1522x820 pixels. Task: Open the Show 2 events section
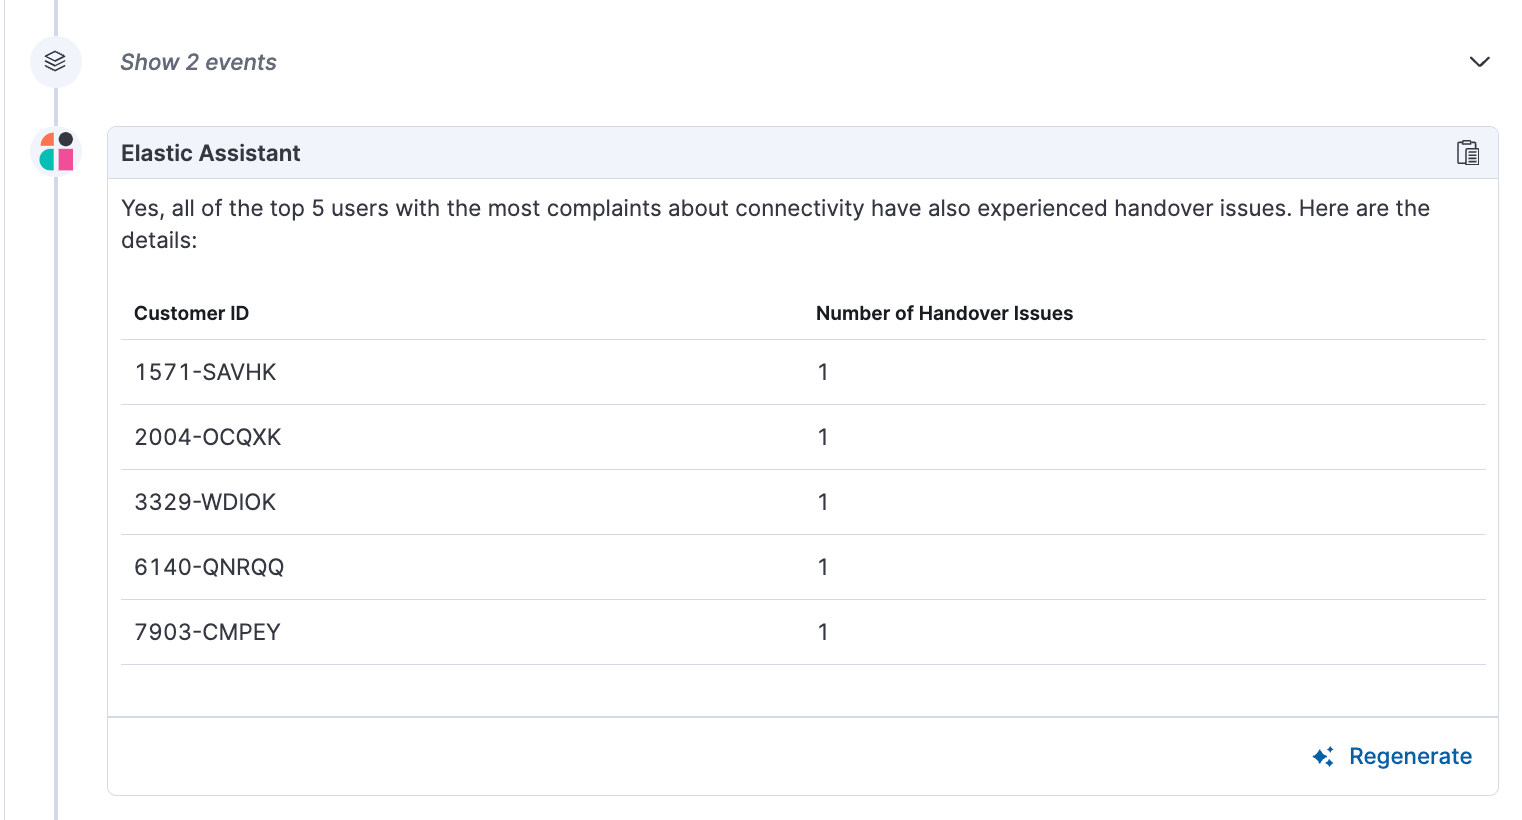[x=198, y=62]
